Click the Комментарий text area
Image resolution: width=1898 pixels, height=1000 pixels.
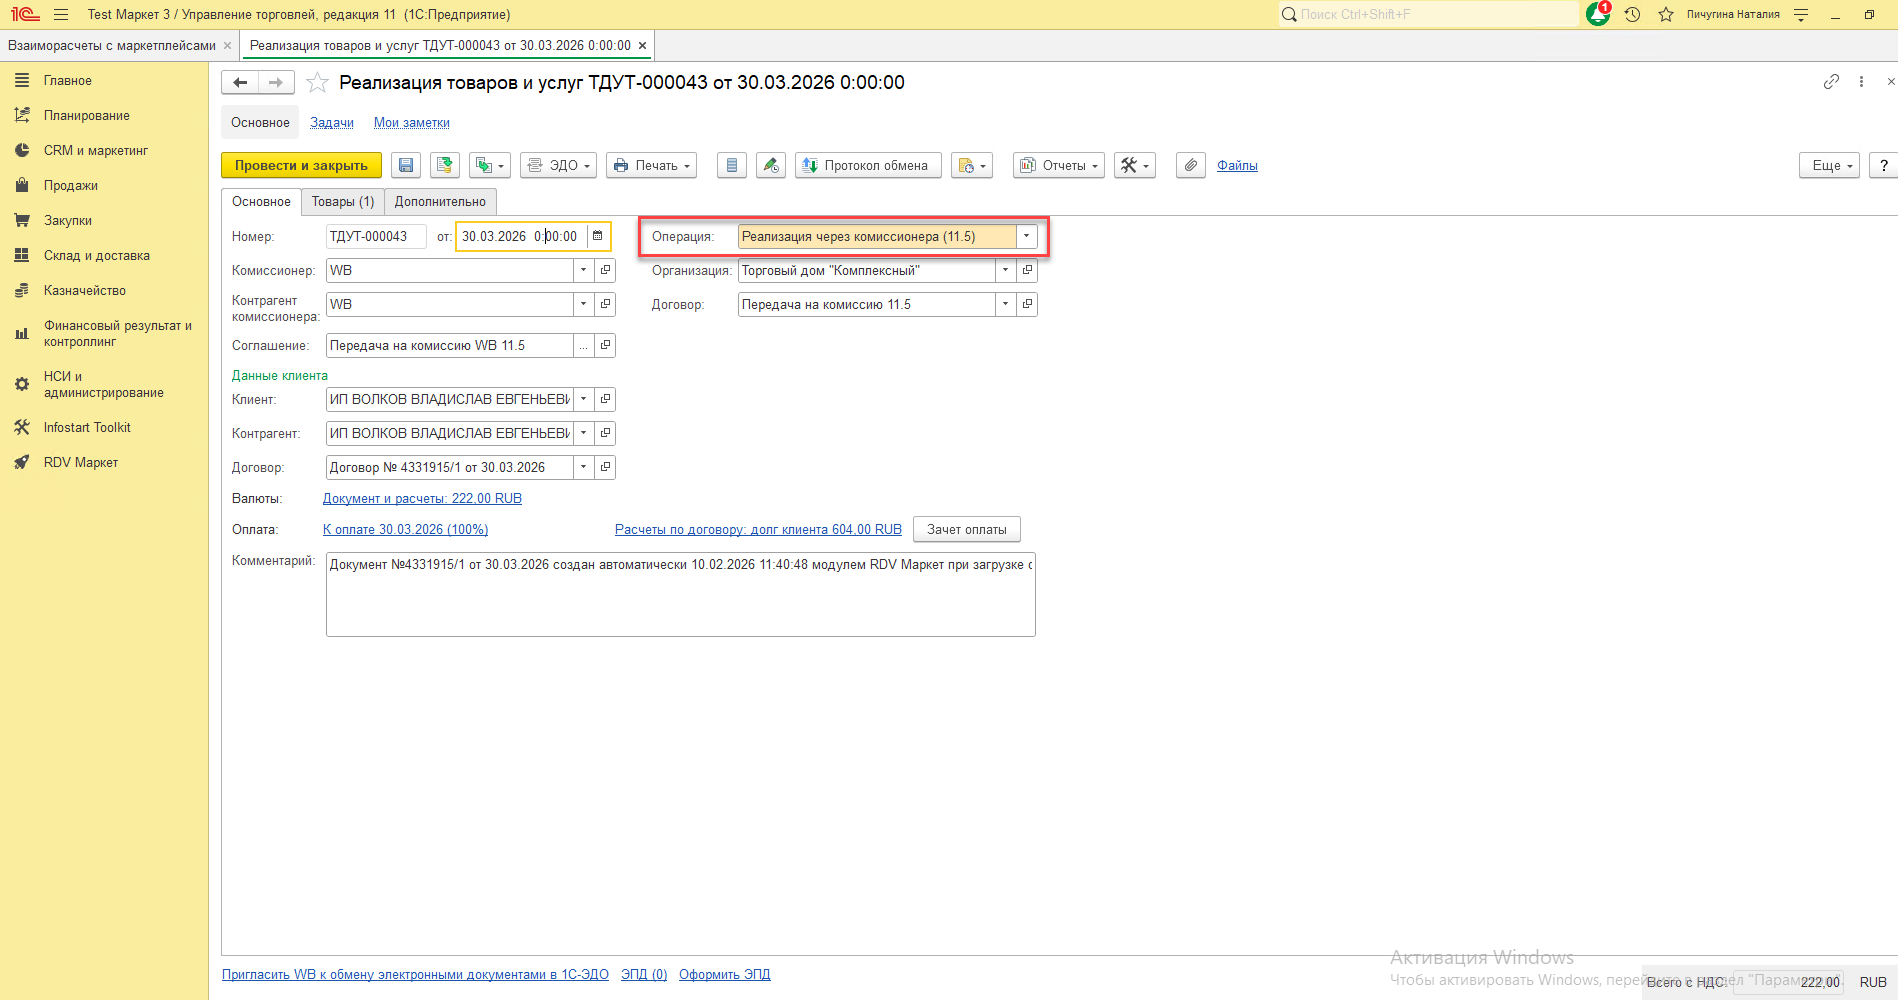[681, 595]
